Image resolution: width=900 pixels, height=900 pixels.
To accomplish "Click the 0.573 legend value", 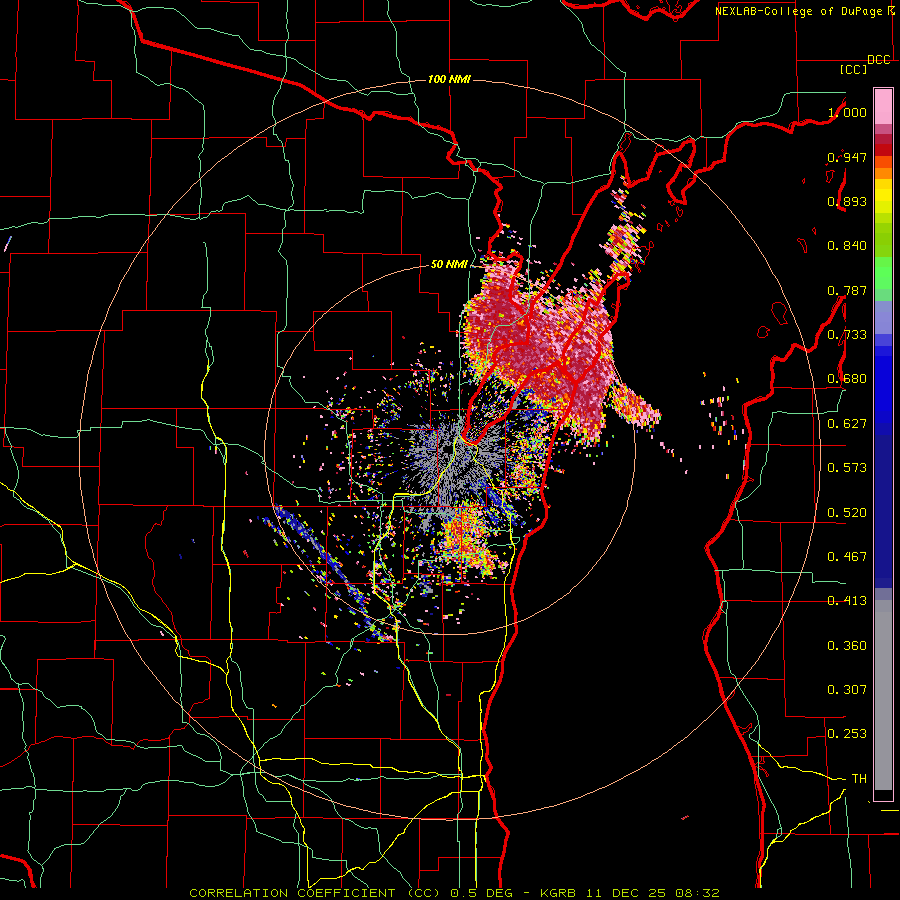I will point(847,468).
